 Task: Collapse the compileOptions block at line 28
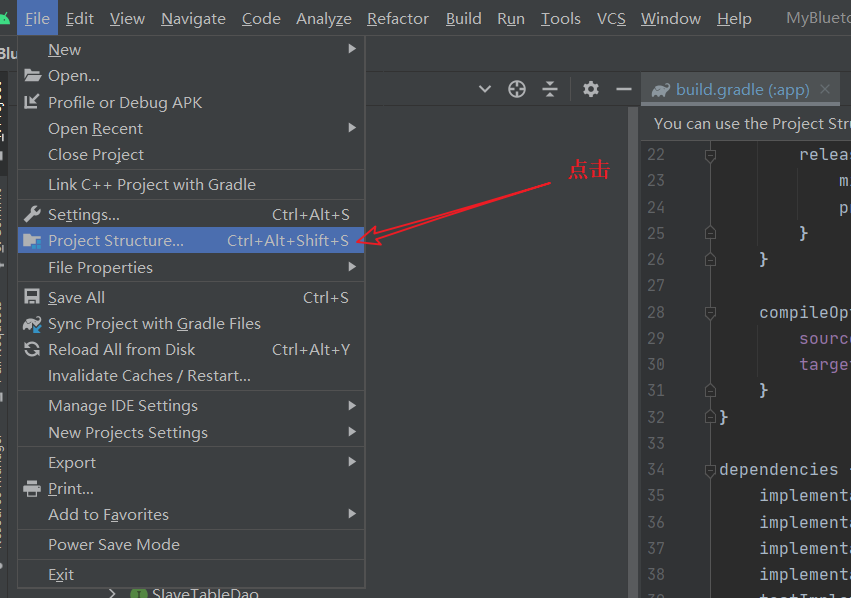point(710,313)
